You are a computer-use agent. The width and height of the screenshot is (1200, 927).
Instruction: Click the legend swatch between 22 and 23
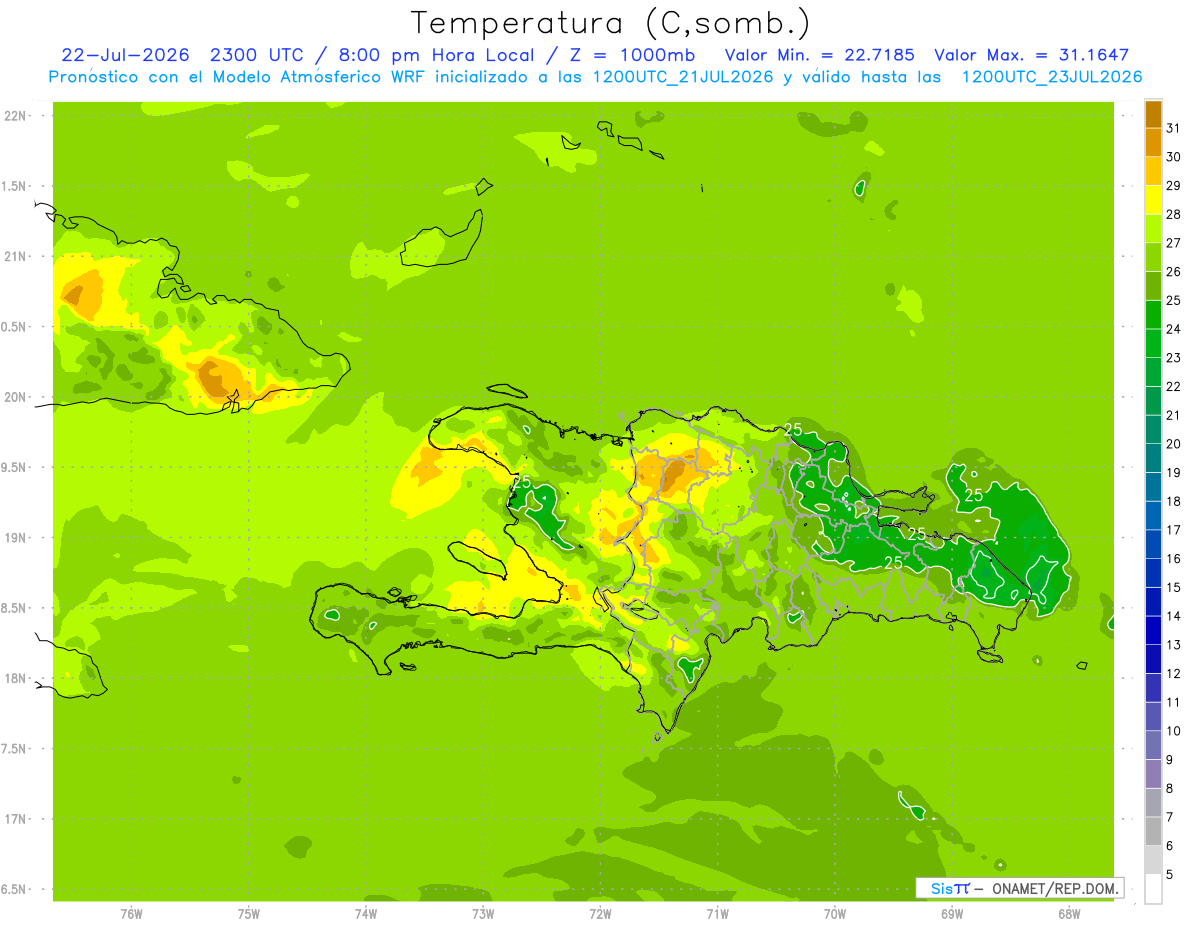pos(1153,372)
